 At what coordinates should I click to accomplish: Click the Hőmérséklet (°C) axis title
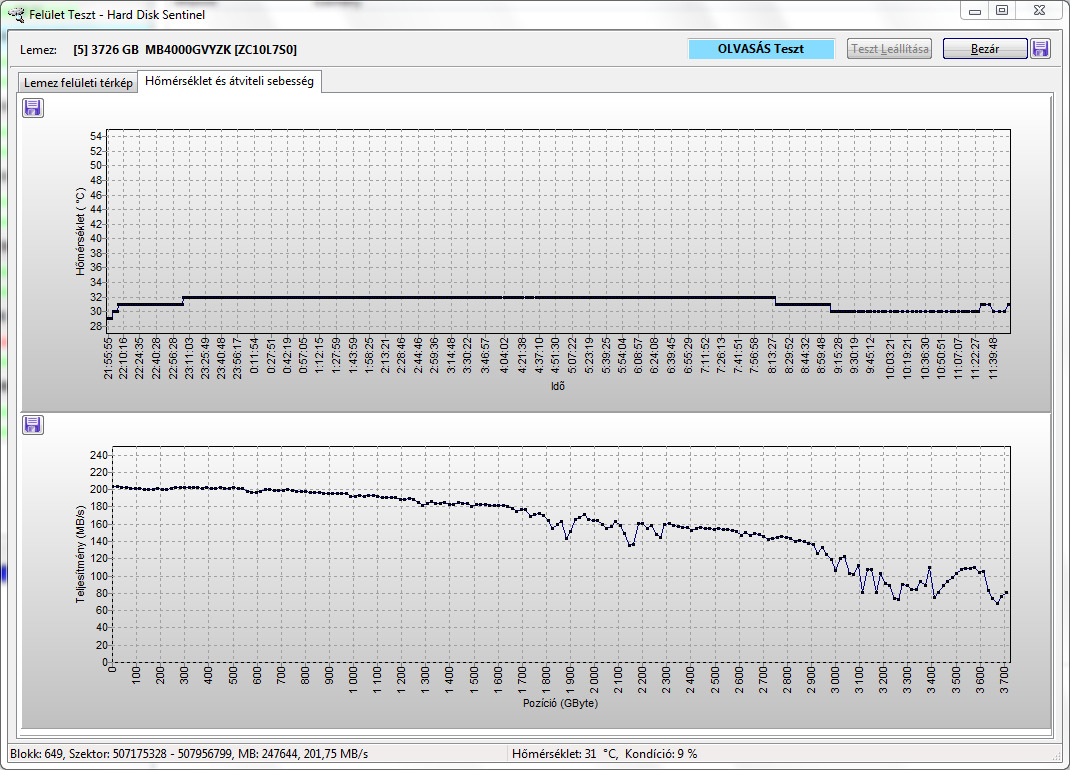pyautogui.click(x=81, y=231)
